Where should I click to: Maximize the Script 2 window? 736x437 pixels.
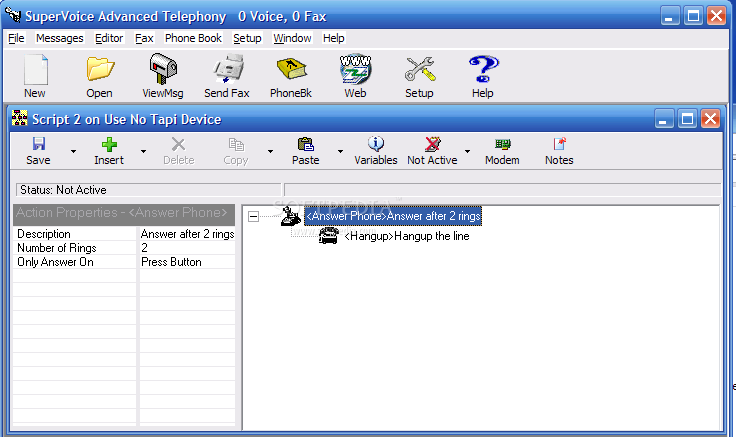click(687, 119)
